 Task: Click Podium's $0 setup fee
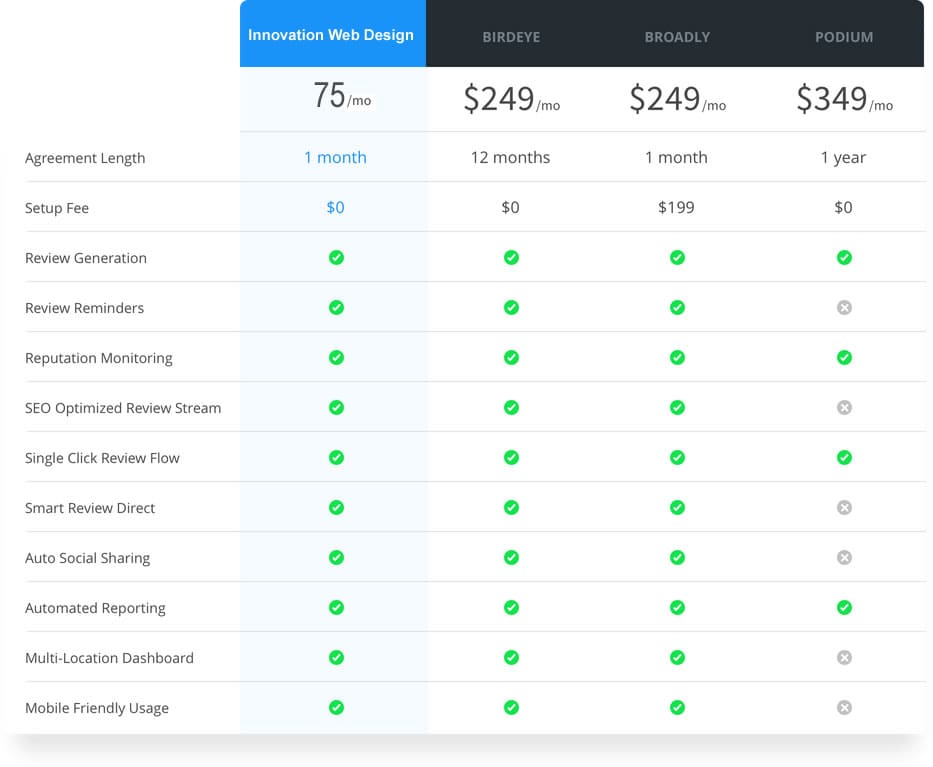[x=843, y=207]
